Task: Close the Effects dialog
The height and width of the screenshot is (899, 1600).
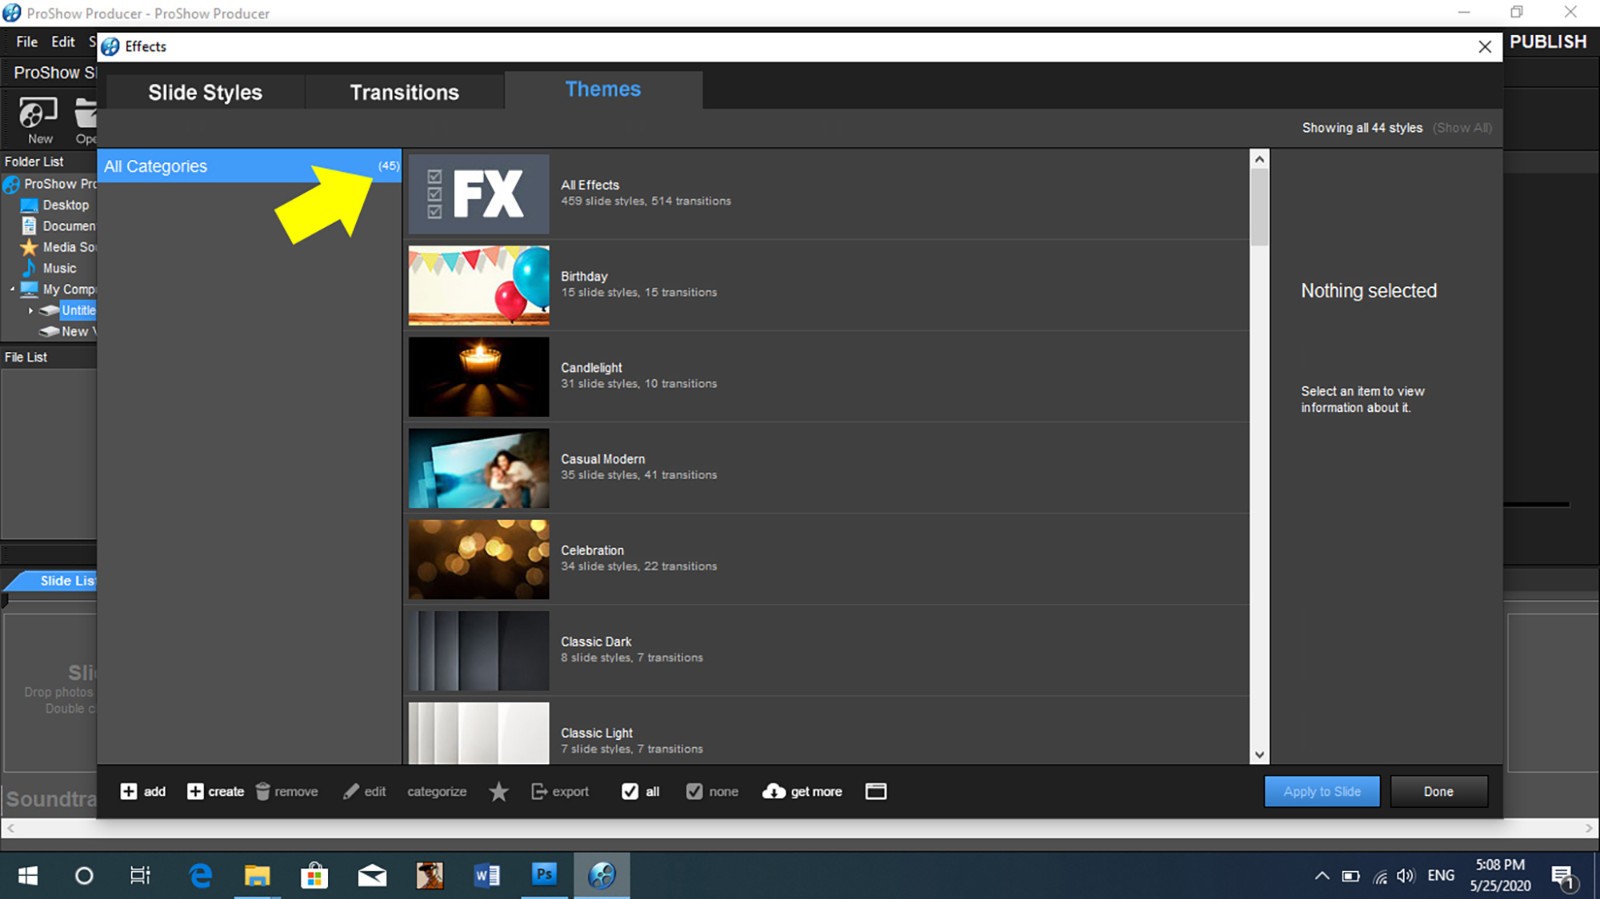Action: (1485, 47)
